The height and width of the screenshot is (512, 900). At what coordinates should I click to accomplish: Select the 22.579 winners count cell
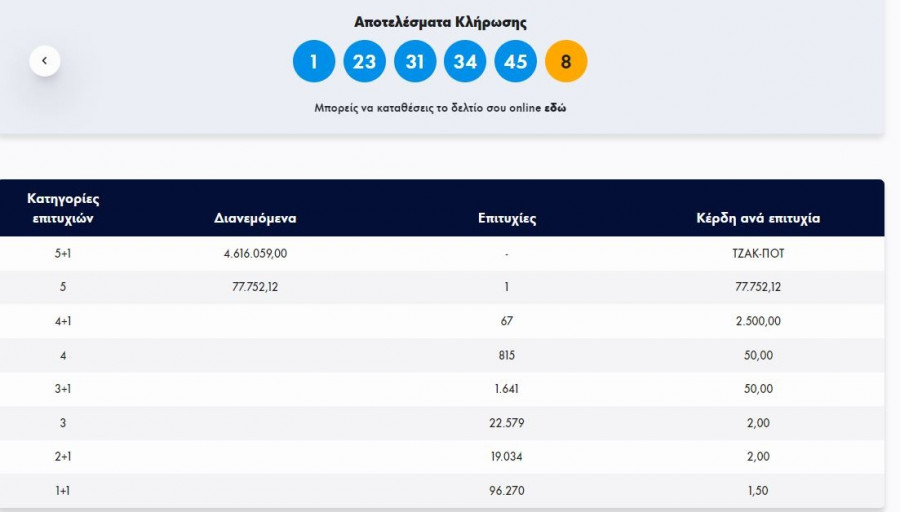pyautogui.click(x=507, y=423)
